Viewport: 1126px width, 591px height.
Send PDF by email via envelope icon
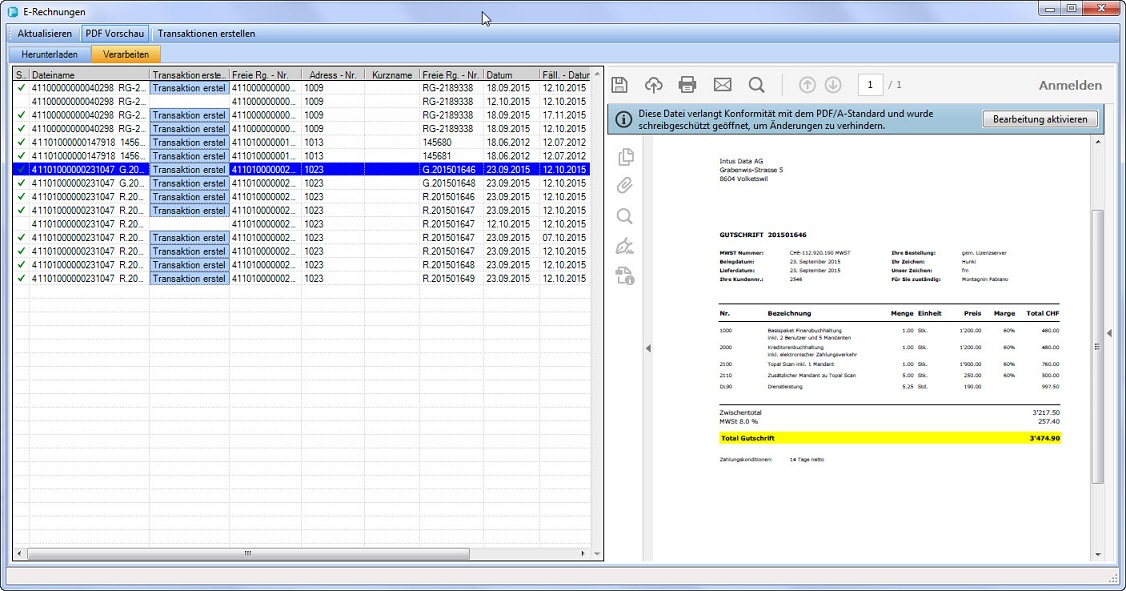[722, 85]
